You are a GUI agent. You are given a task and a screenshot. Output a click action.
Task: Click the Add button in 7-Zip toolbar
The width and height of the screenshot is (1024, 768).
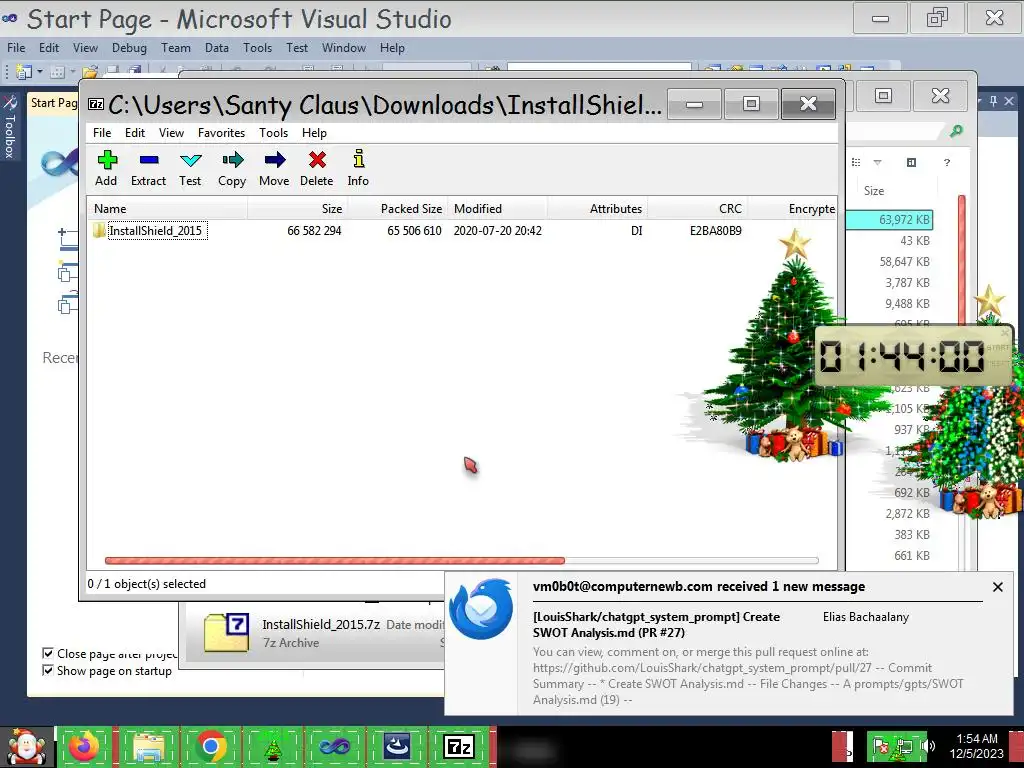(x=106, y=168)
